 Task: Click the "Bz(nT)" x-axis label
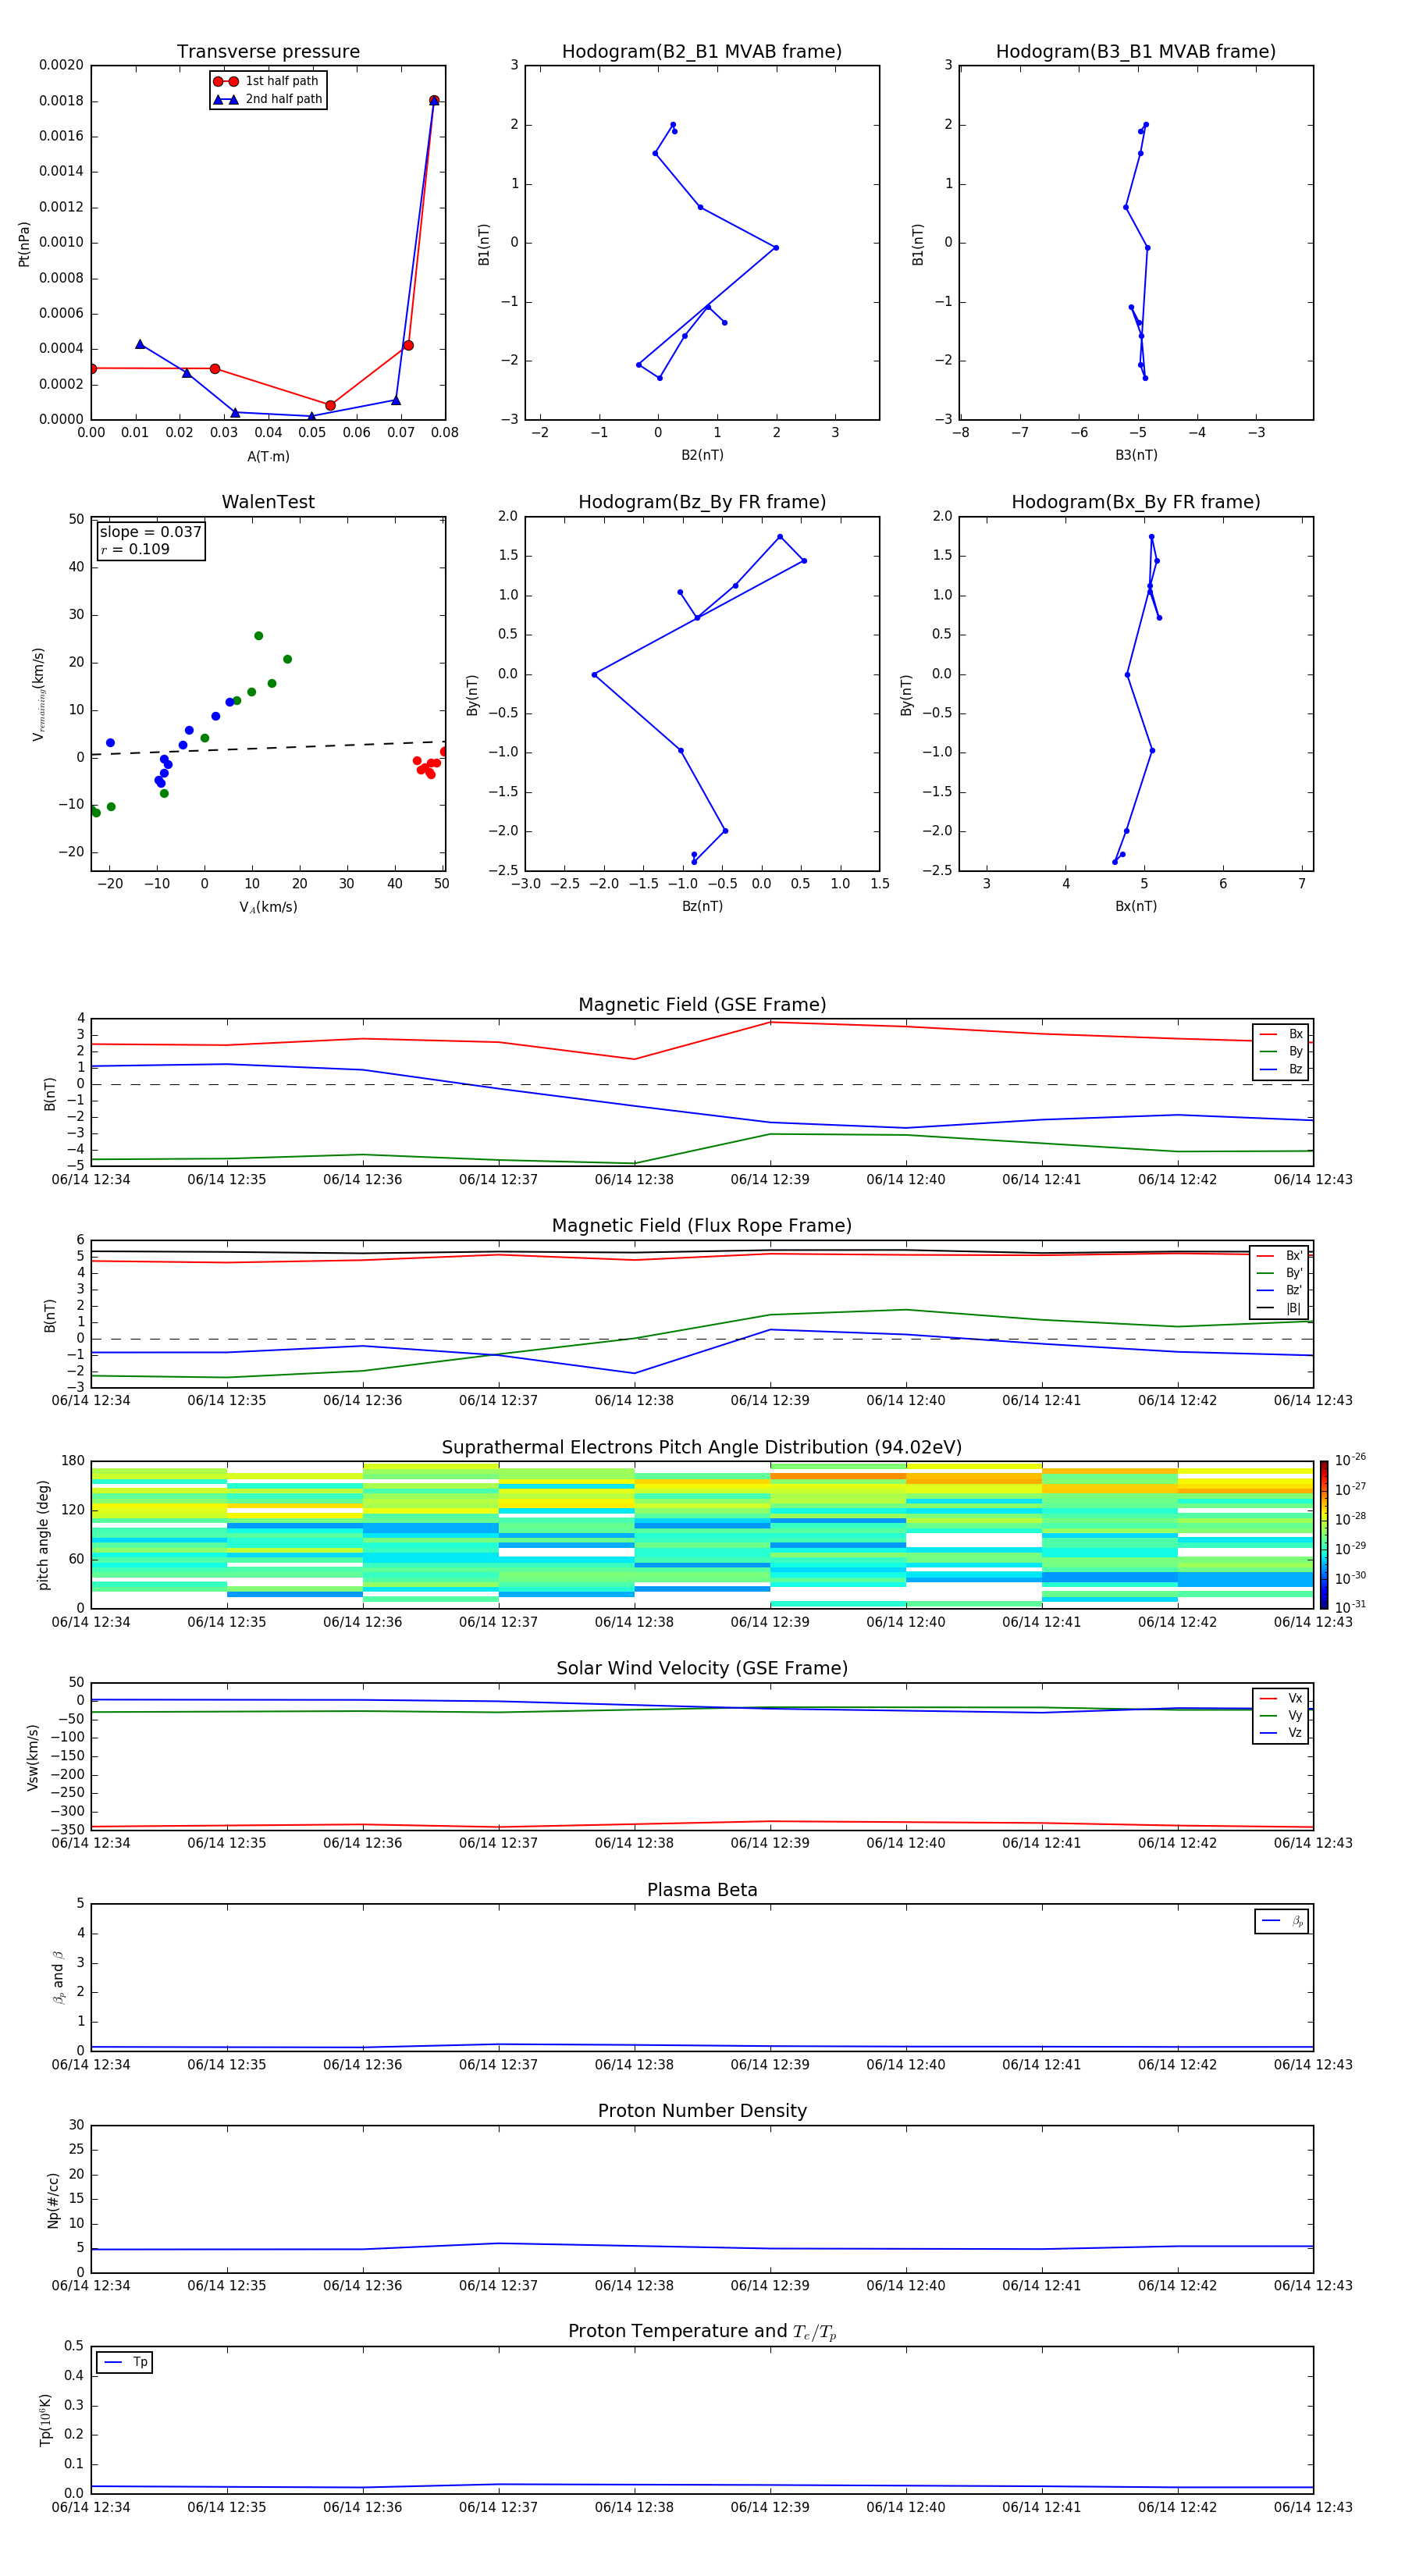tap(702, 906)
